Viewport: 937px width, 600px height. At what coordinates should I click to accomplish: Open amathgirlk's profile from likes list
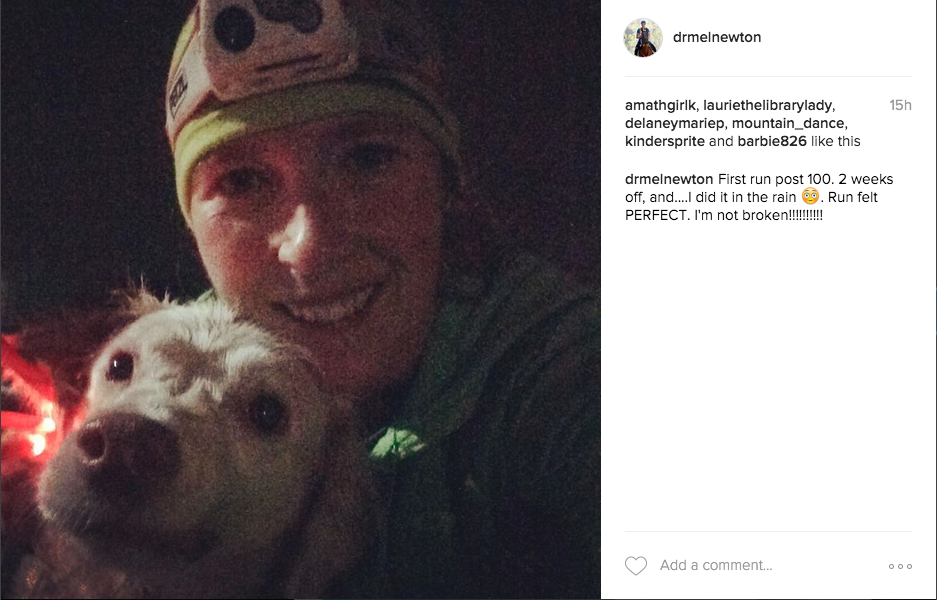click(x=660, y=105)
